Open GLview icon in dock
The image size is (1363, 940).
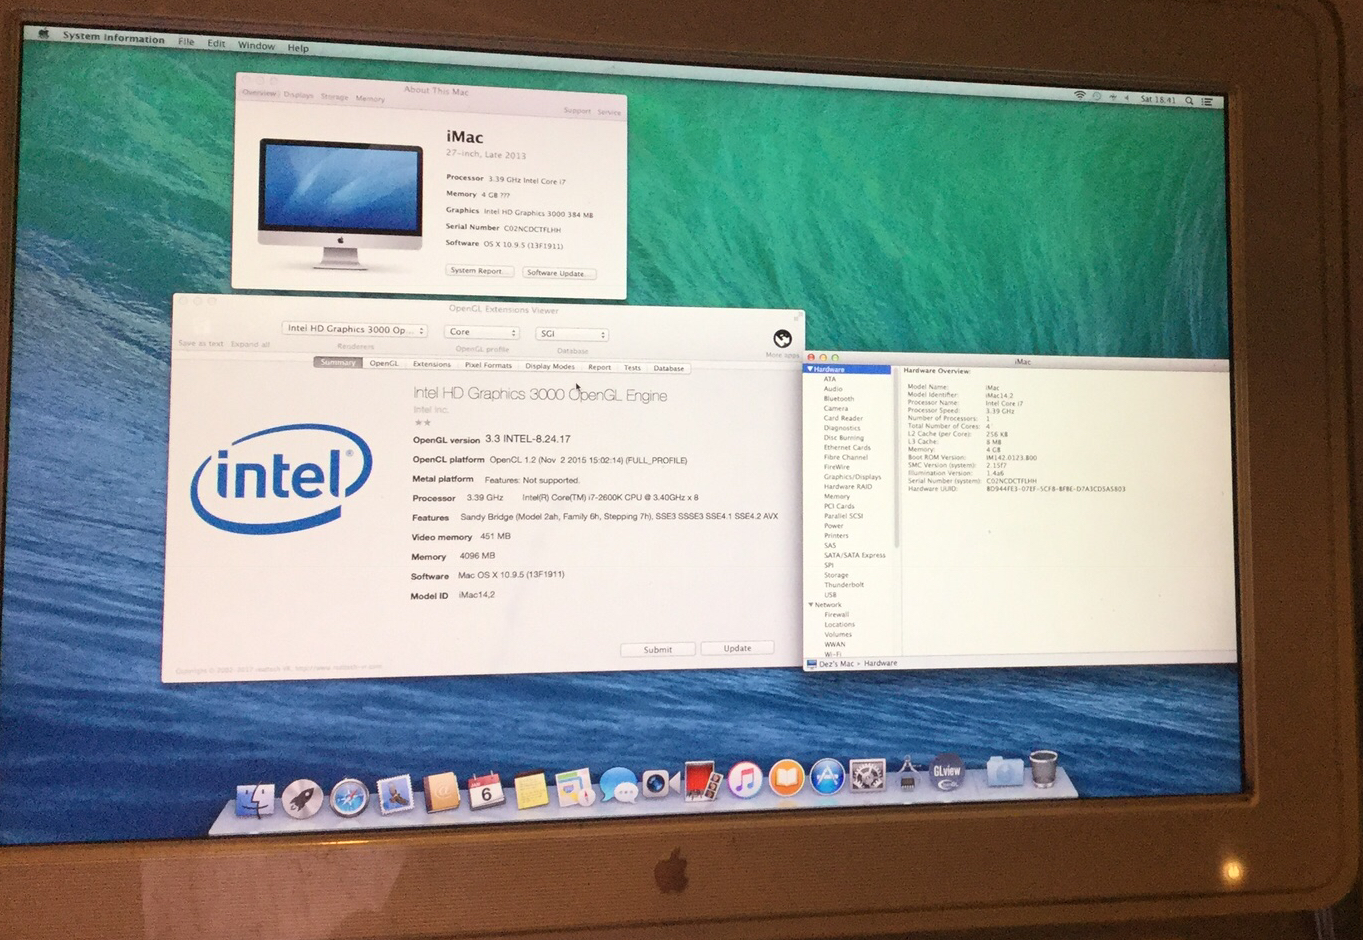point(946,772)
